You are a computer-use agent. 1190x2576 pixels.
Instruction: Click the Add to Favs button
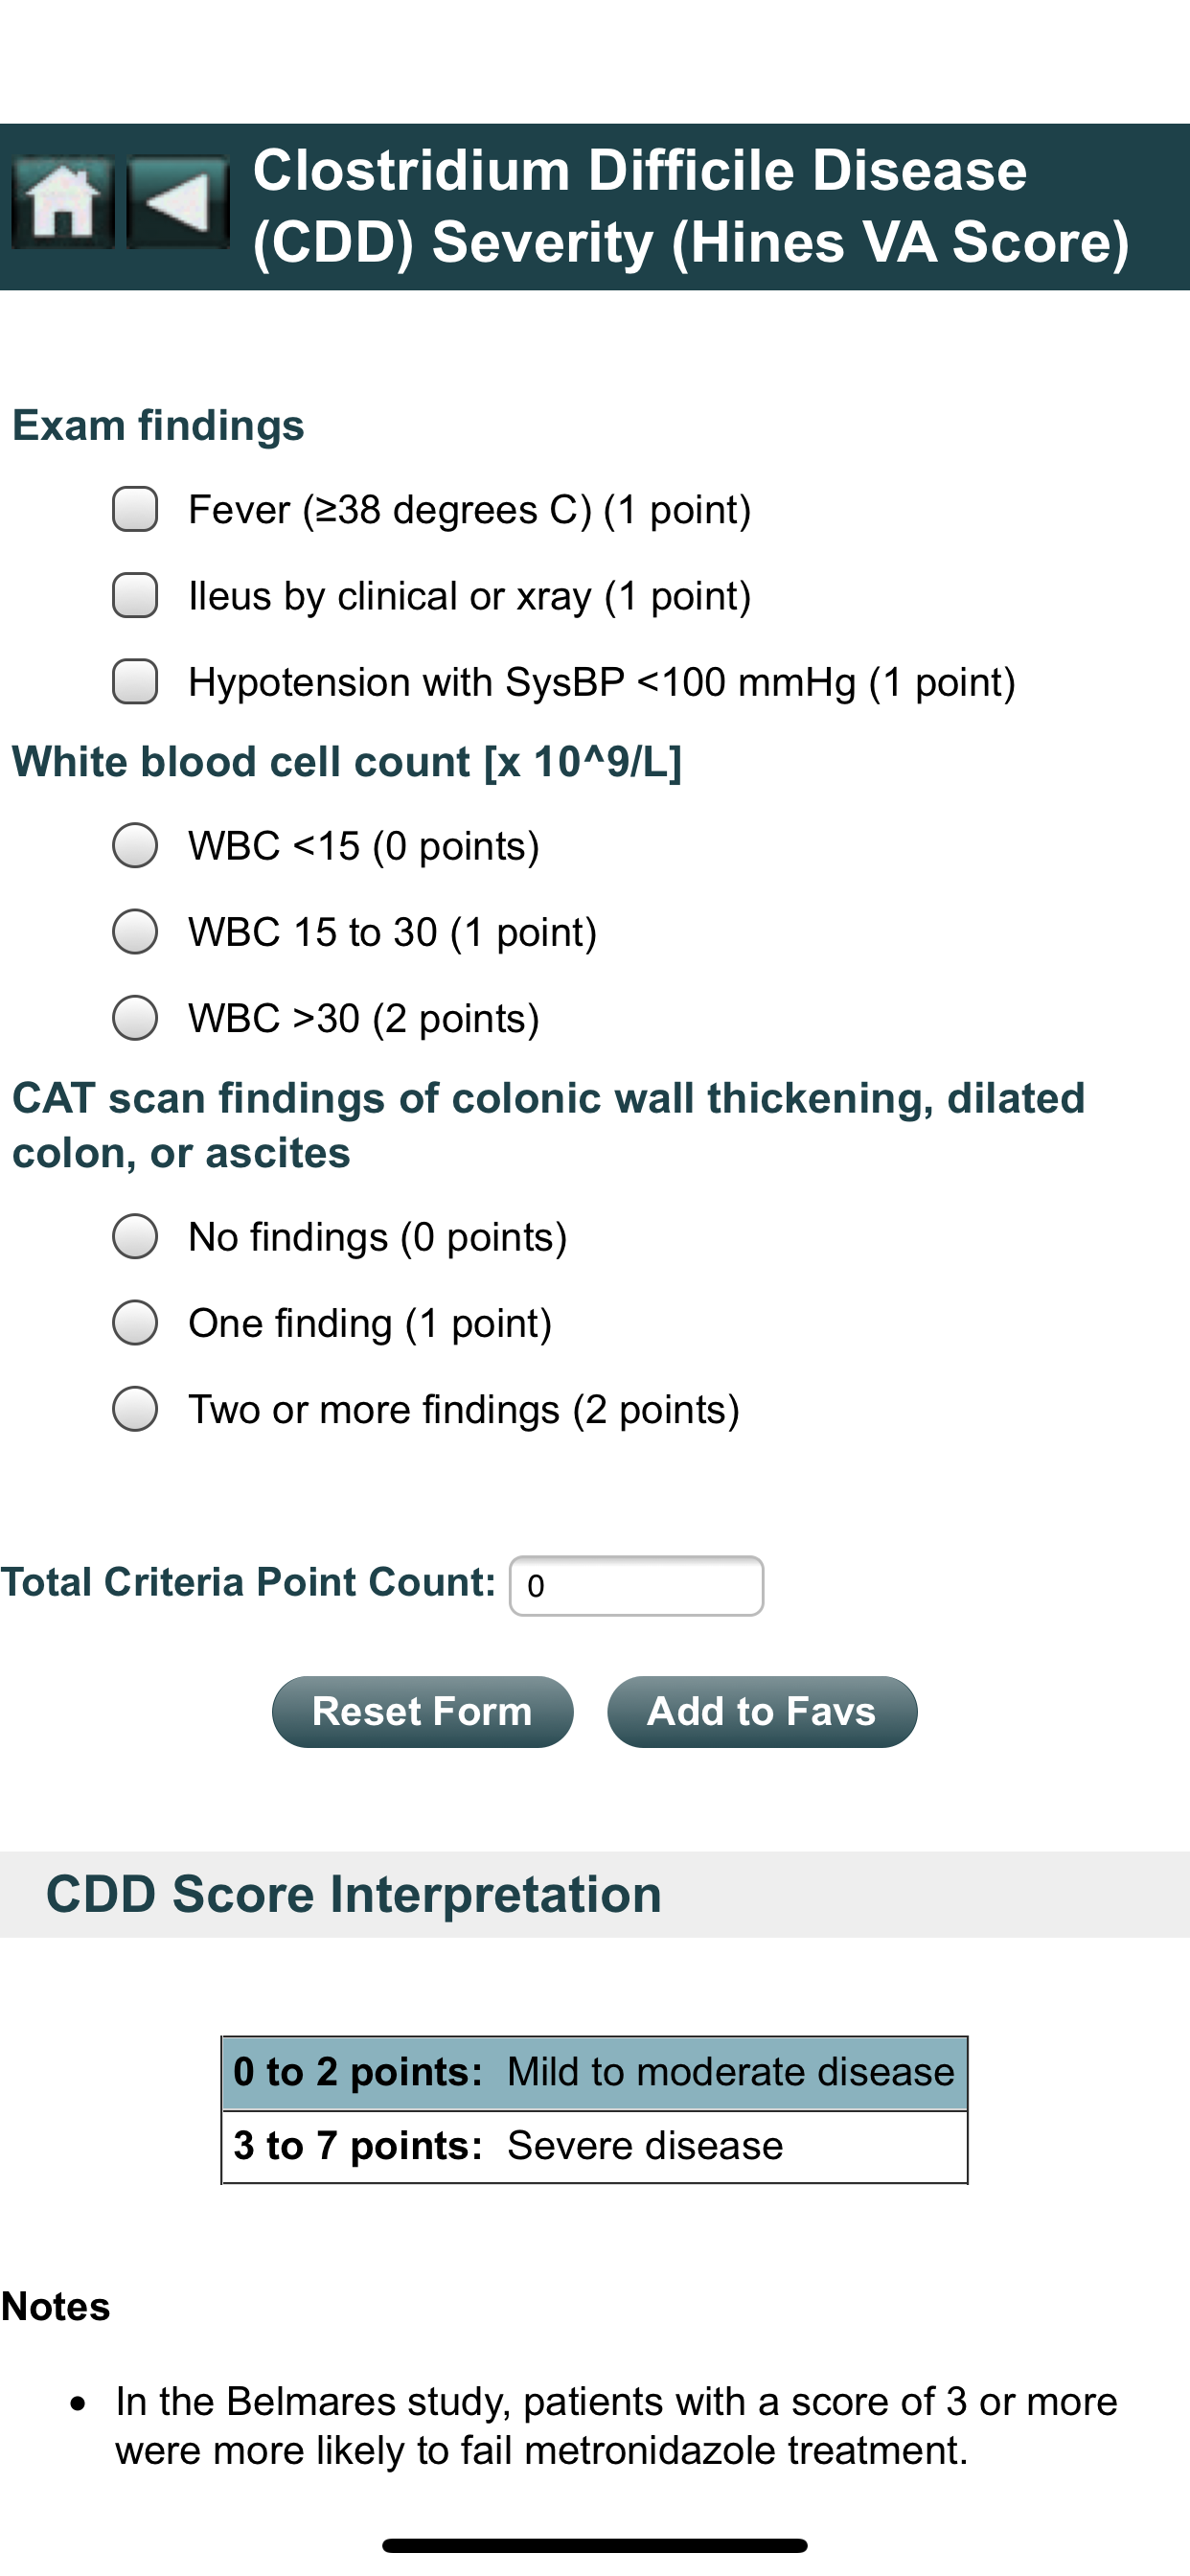(762, 1711)
